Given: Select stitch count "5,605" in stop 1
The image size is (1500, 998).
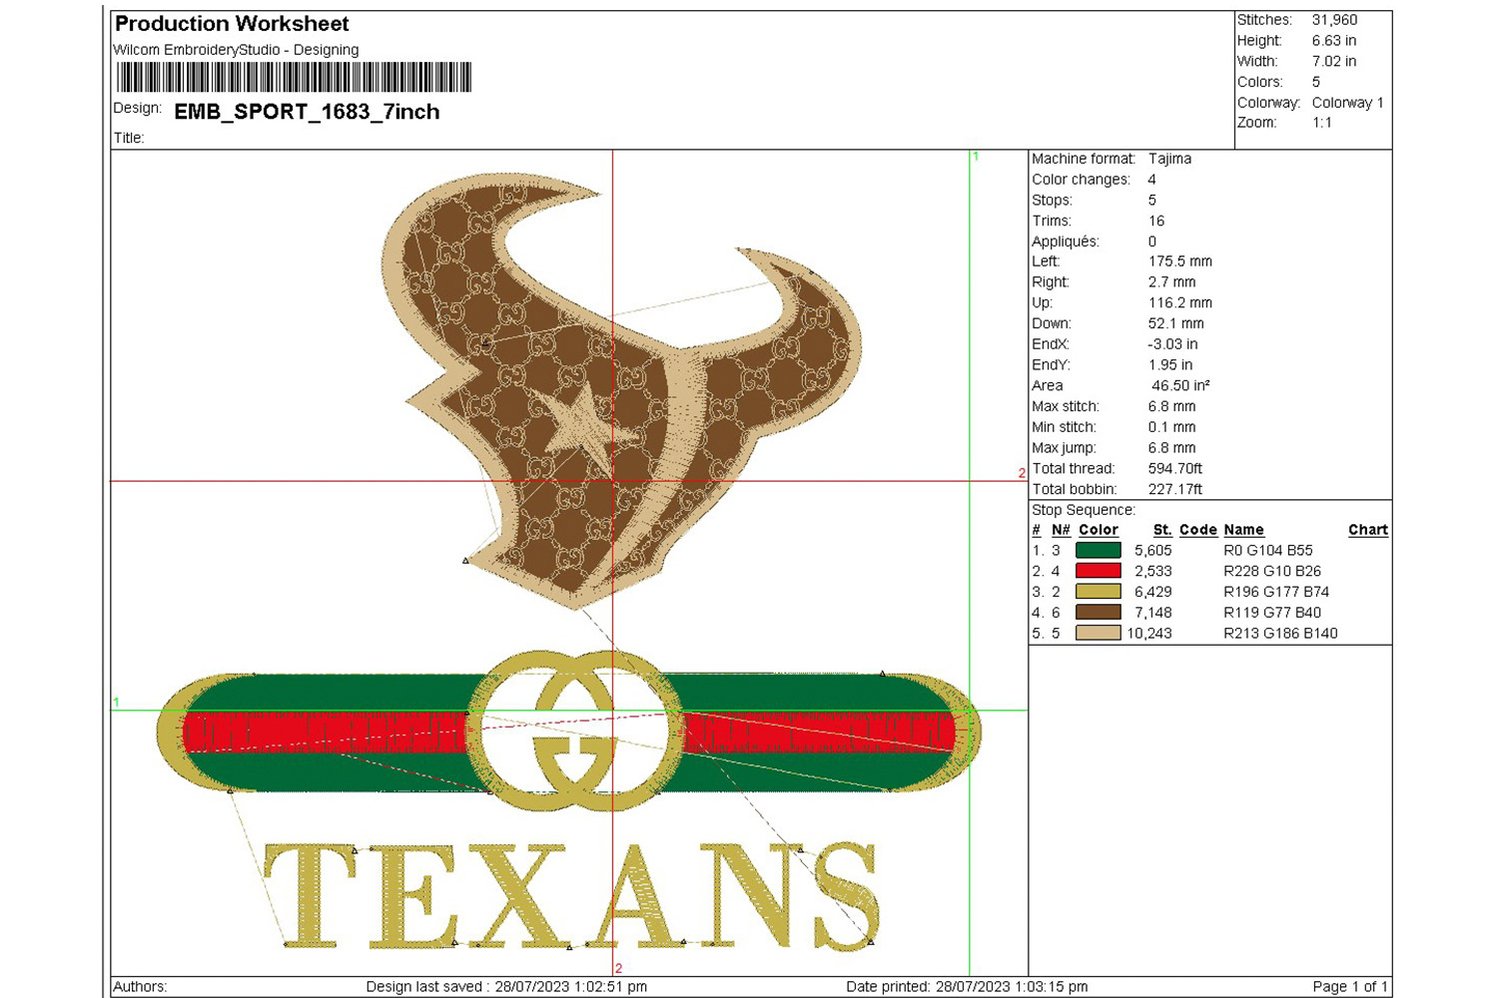Looking at the screenshot, I should (x=1153, y=551).
